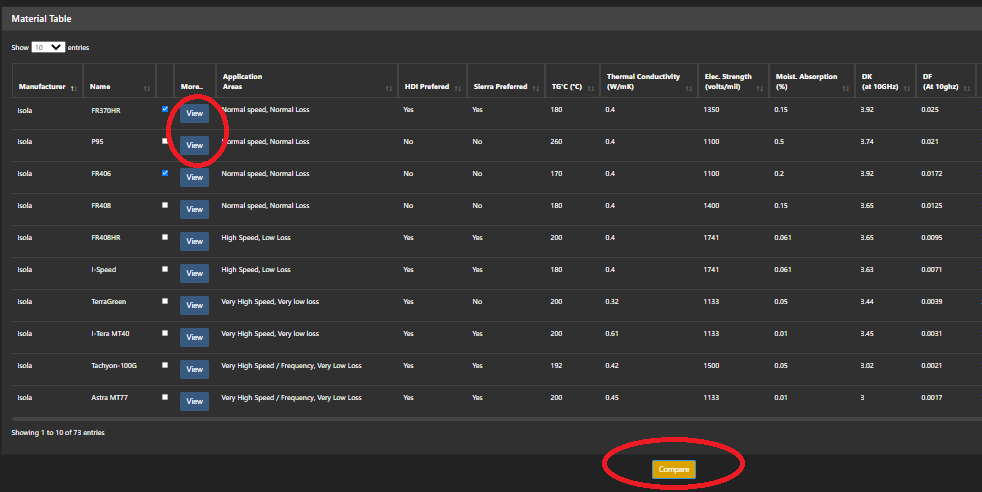
Task: Sort by Application Areas column
Action: coord(306,81)
